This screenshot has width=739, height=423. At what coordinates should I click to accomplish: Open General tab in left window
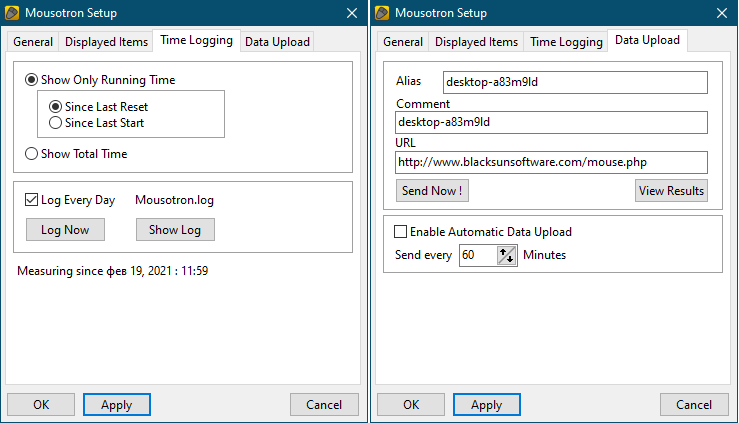(x=33, y=41)
